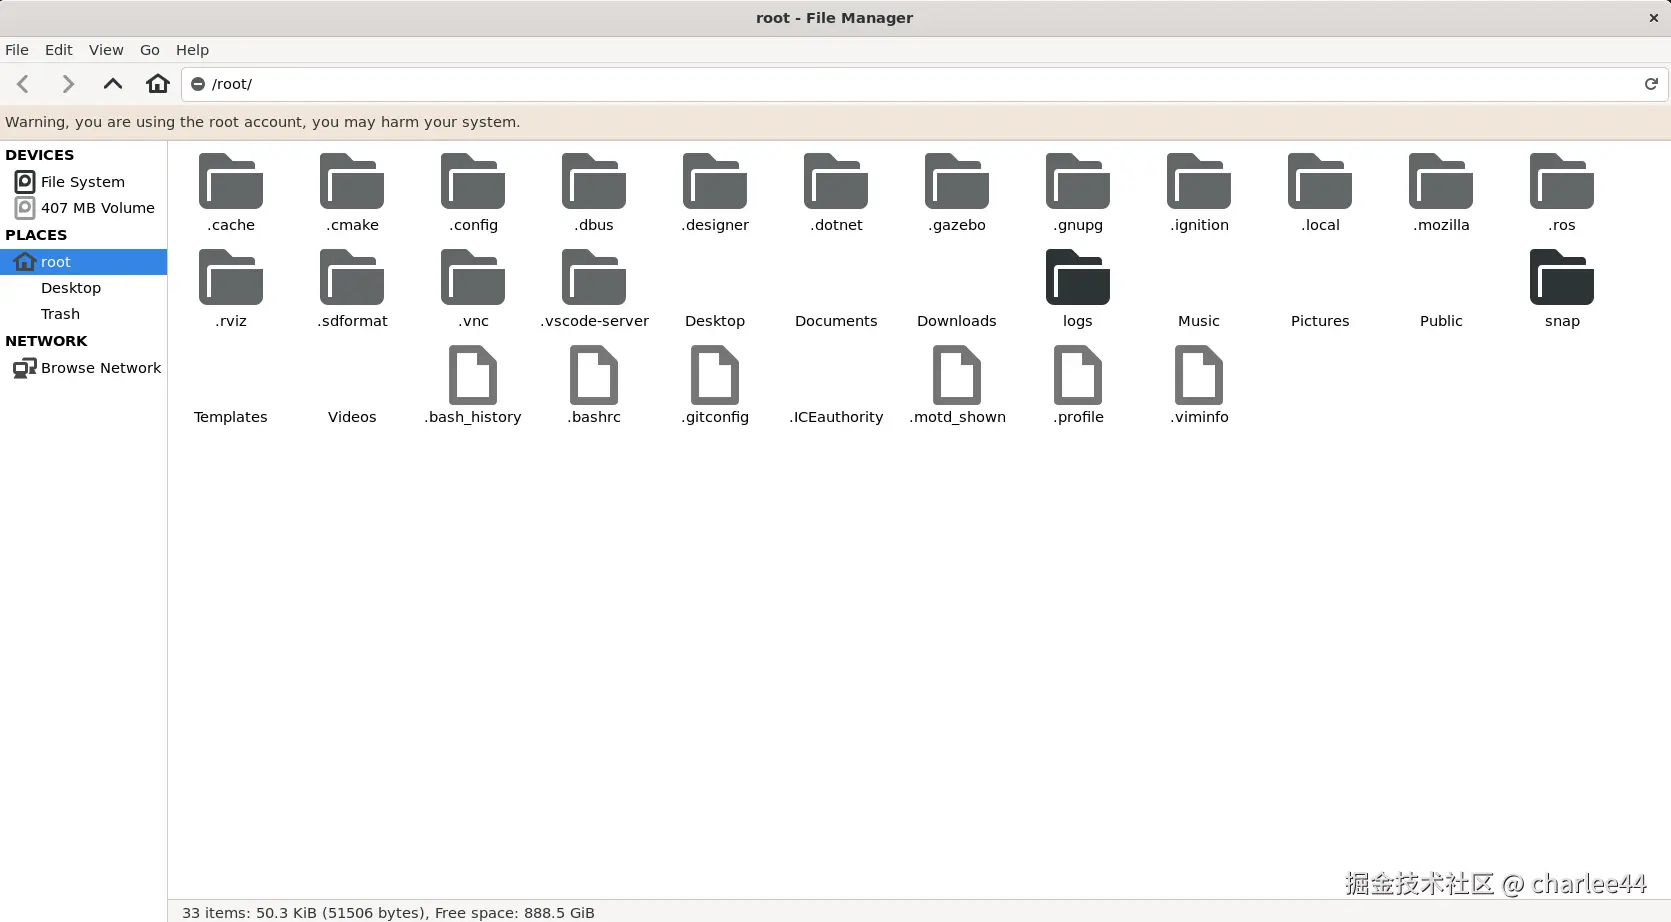Go to parent folder with up arrow

click(113, 84)
